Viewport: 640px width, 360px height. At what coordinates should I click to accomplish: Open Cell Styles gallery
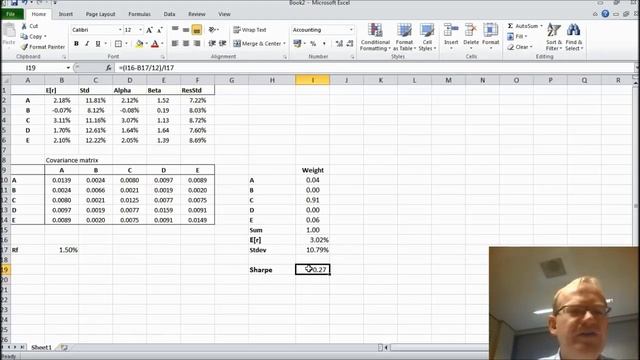pos(427,37)
